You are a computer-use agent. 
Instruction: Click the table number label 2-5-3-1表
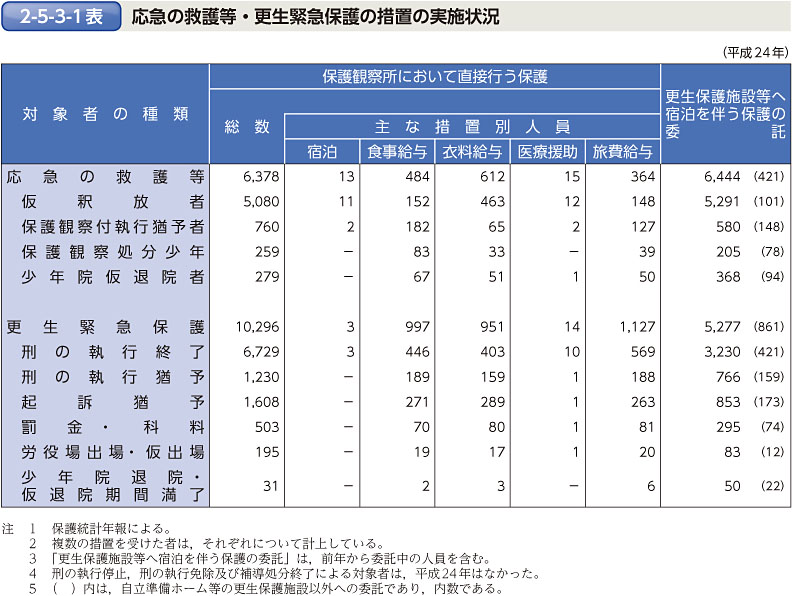[61, 17]
